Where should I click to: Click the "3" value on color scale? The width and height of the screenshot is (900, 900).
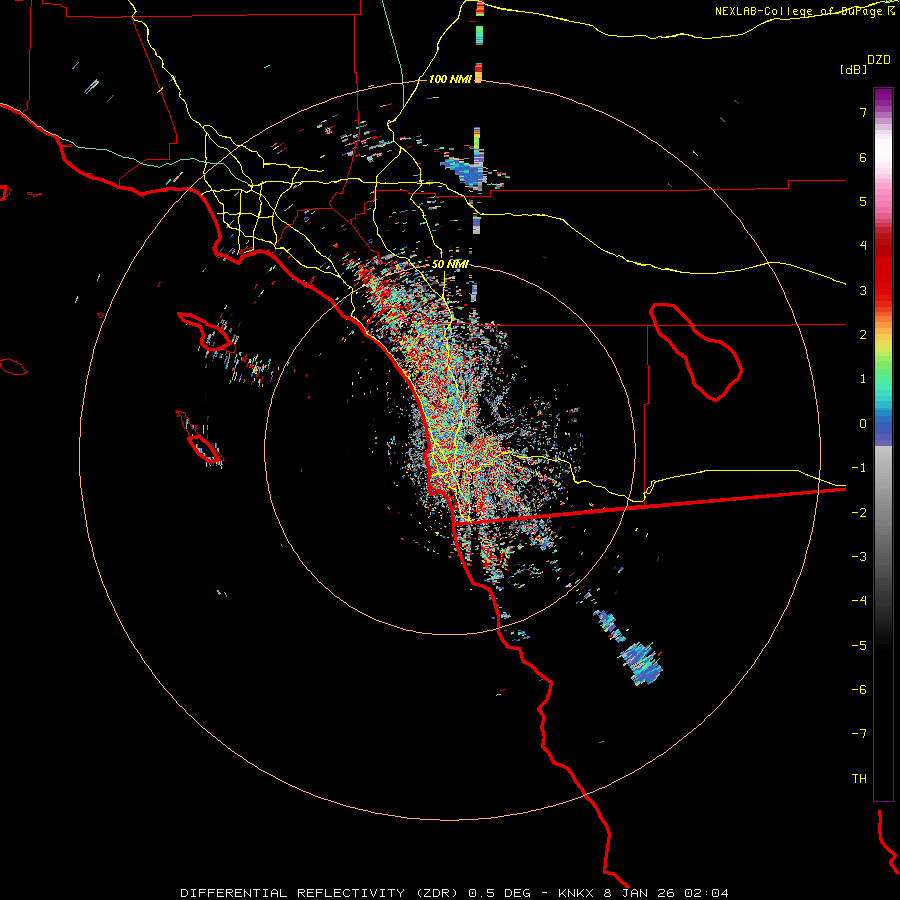pos(863,290)
